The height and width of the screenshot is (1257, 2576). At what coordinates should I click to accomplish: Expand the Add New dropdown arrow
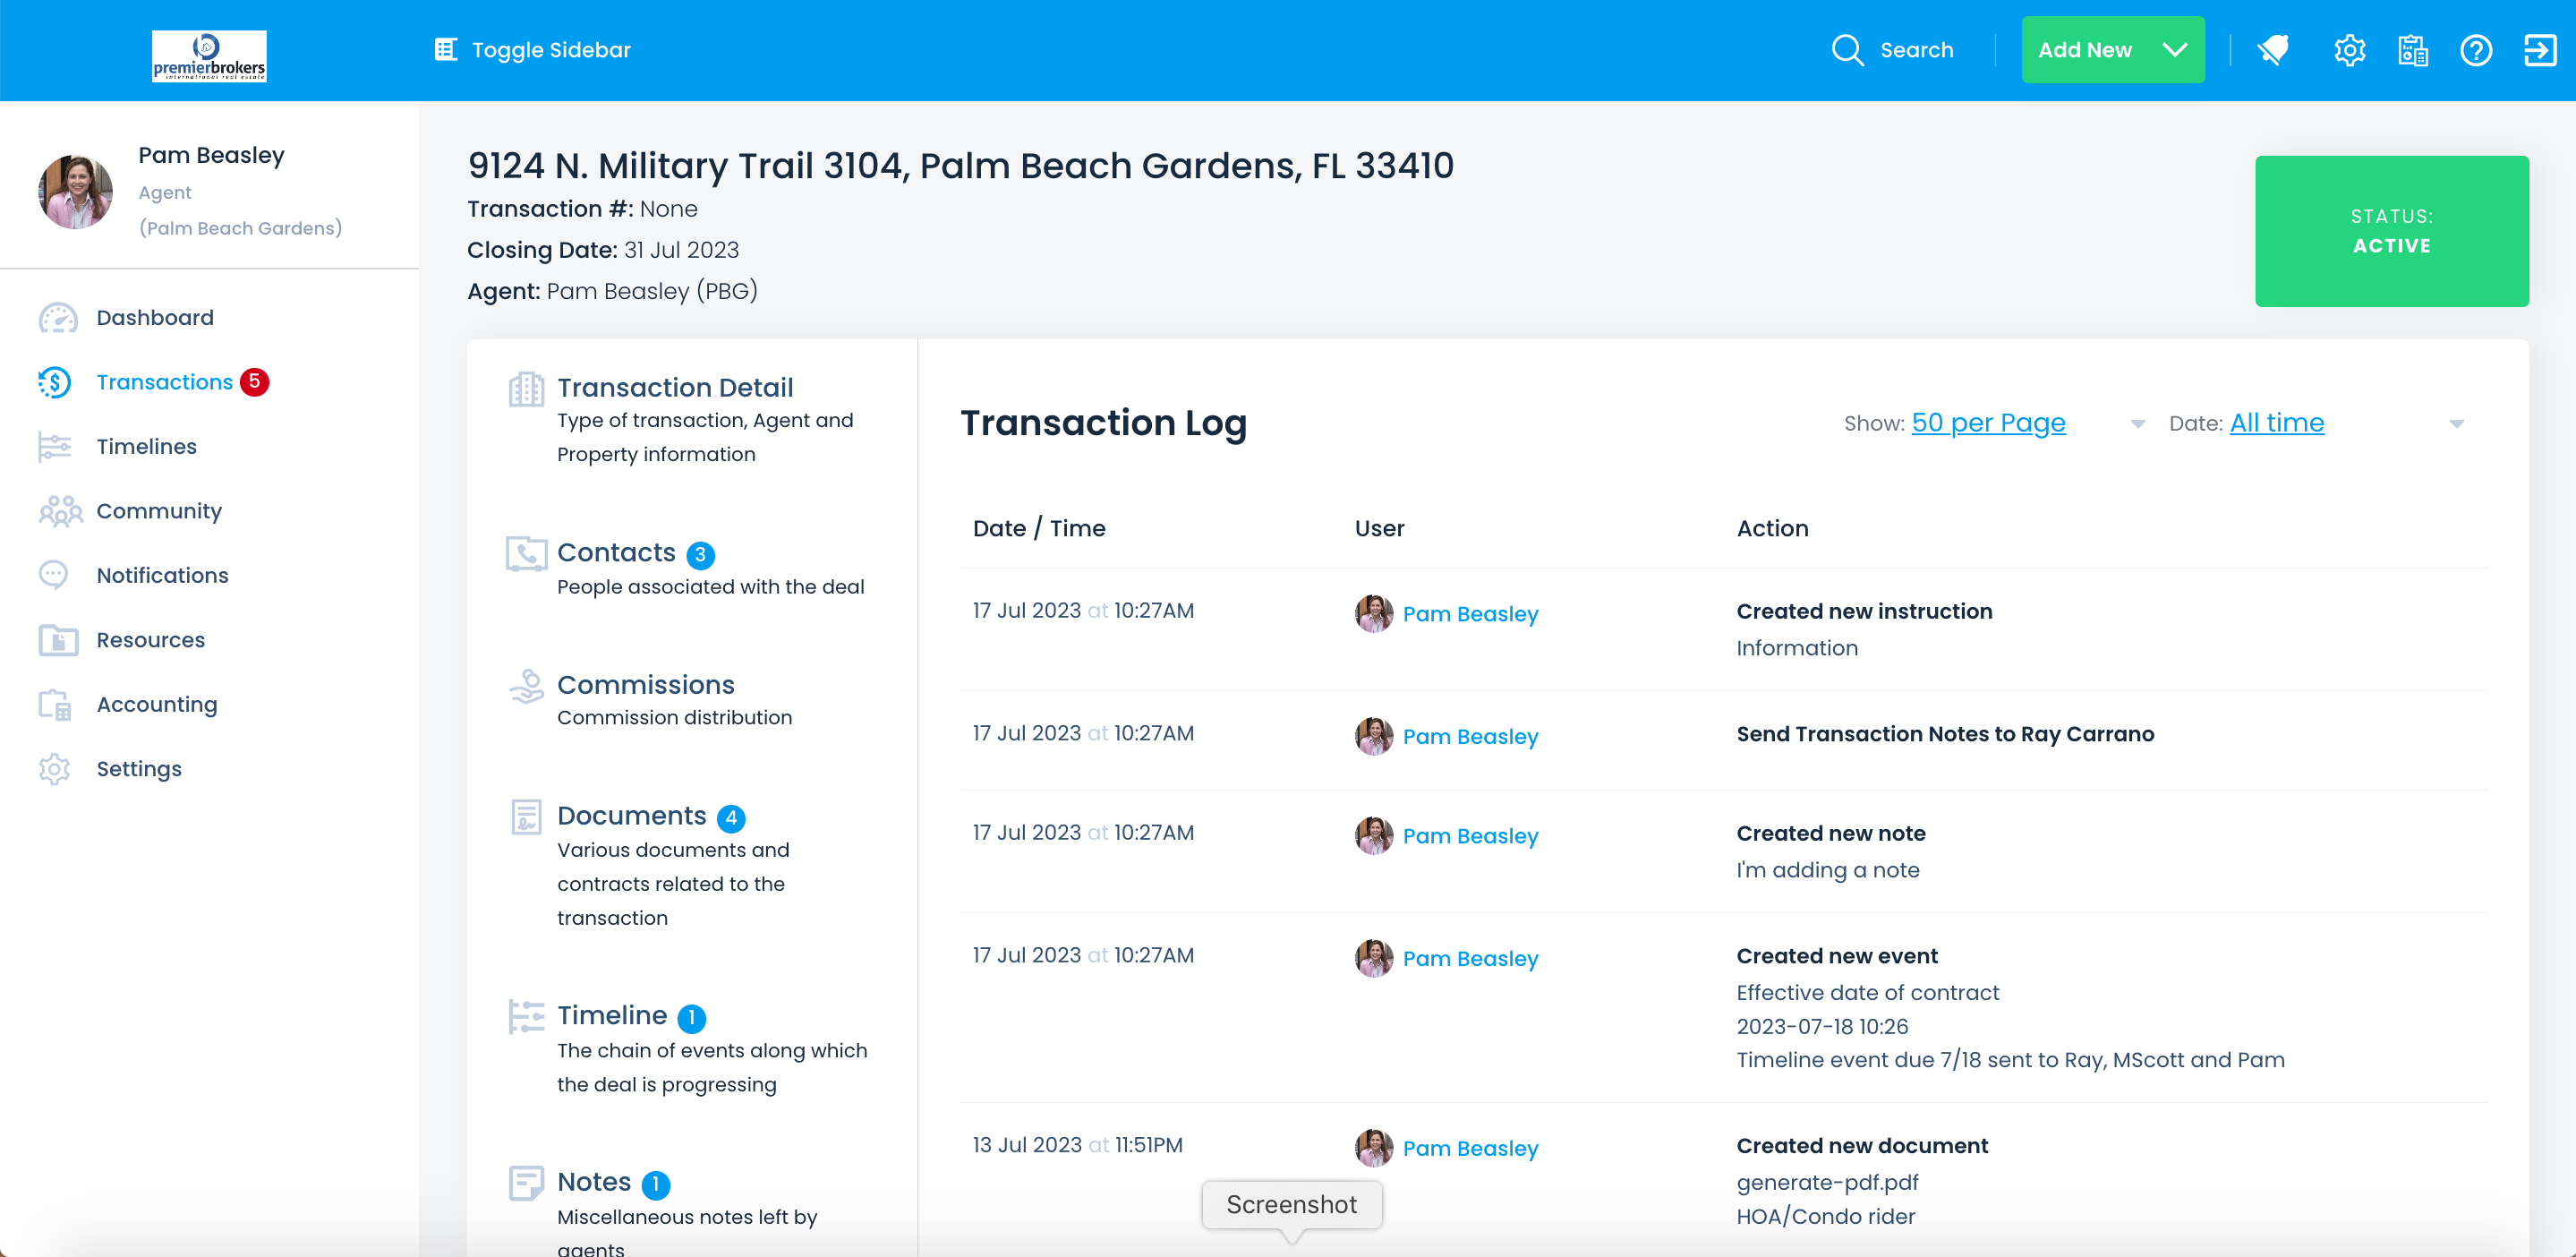(2175, 50)
